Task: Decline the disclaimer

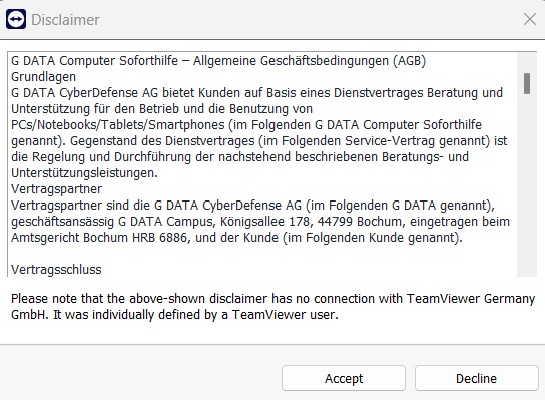Action: point(477,378)
